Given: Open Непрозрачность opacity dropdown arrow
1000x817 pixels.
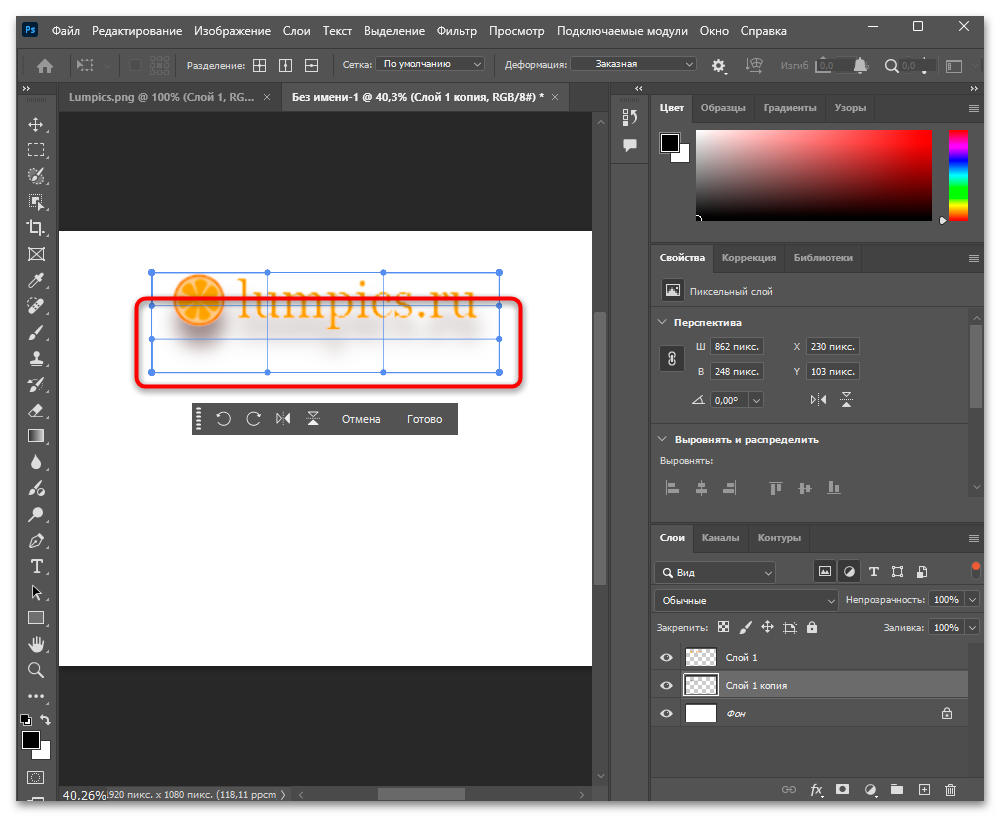Looking at the screenshot, I should (972, 600).
